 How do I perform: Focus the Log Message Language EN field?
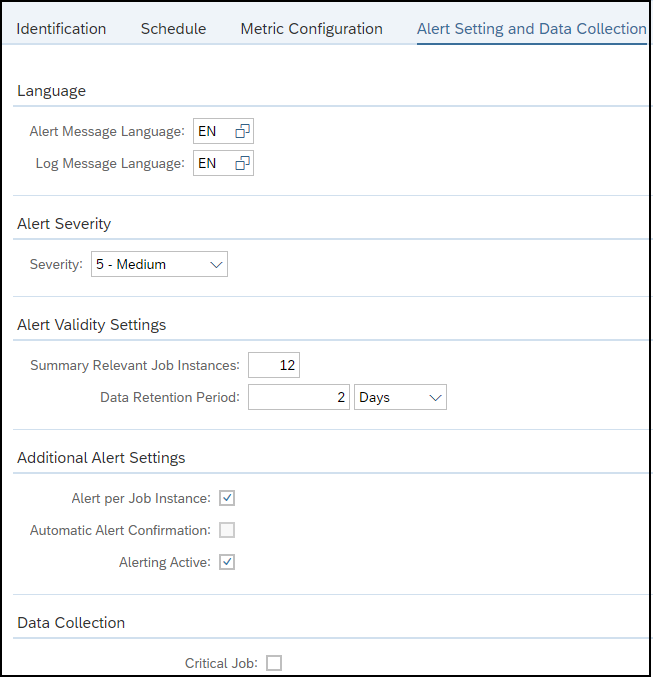(223, 163)
